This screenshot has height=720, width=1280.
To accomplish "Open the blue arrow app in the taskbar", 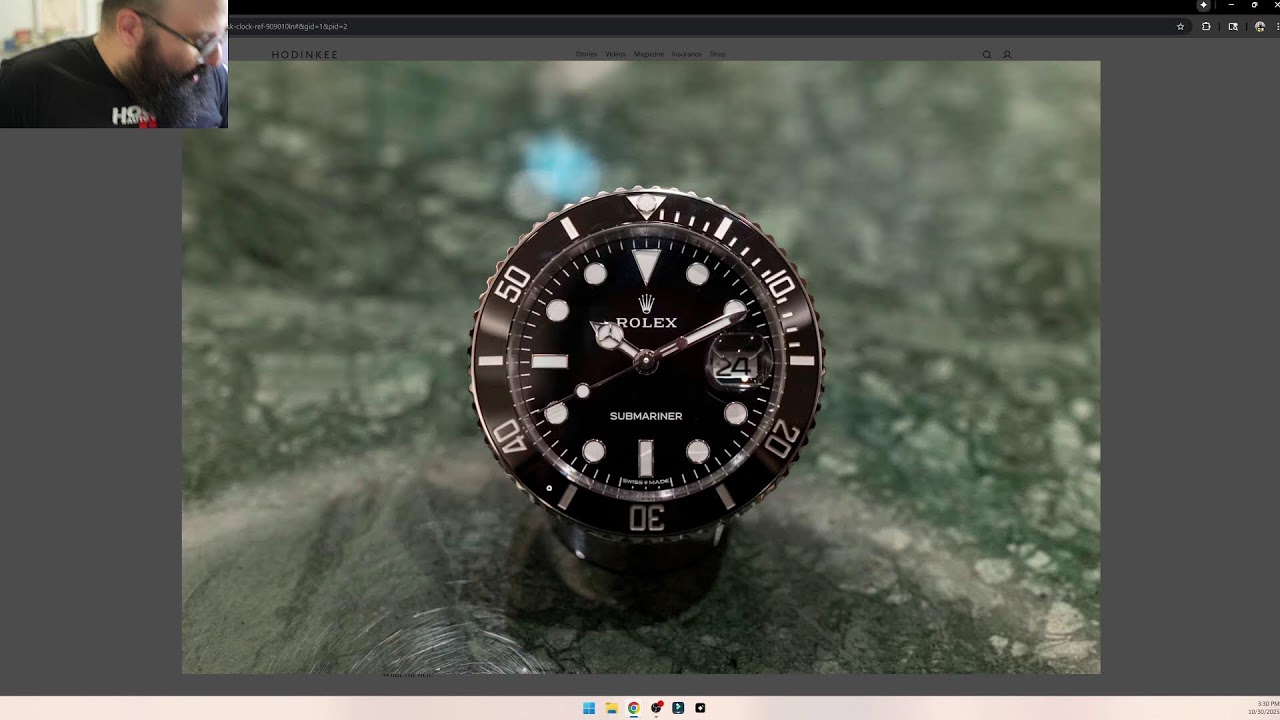I will (x=678, y=708).
